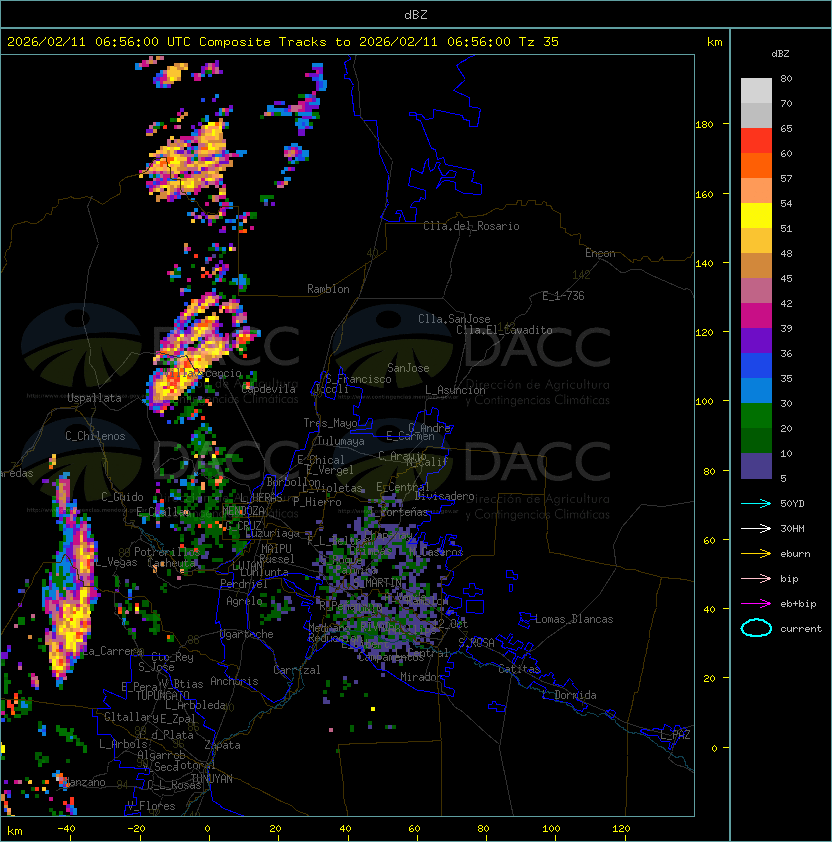Click the 'L_Asuncion' place label
This screenshot has width=832, height=842.
tap(455, 390)
